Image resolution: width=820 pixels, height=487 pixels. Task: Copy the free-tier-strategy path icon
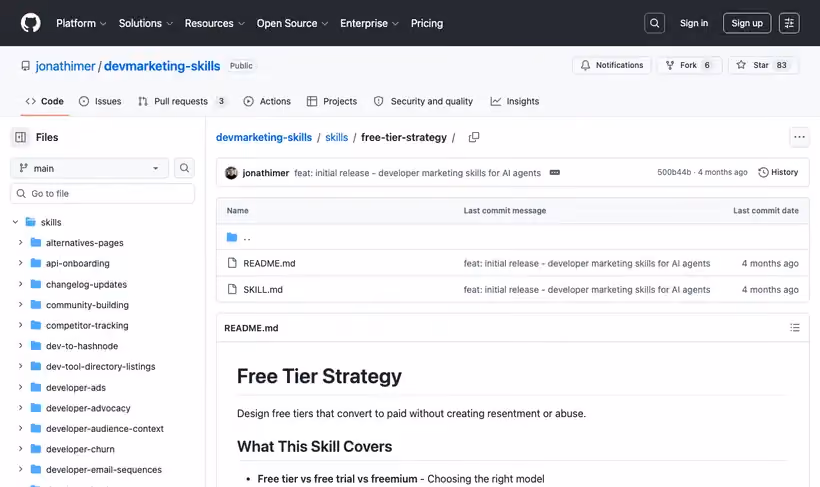(474, 137)
